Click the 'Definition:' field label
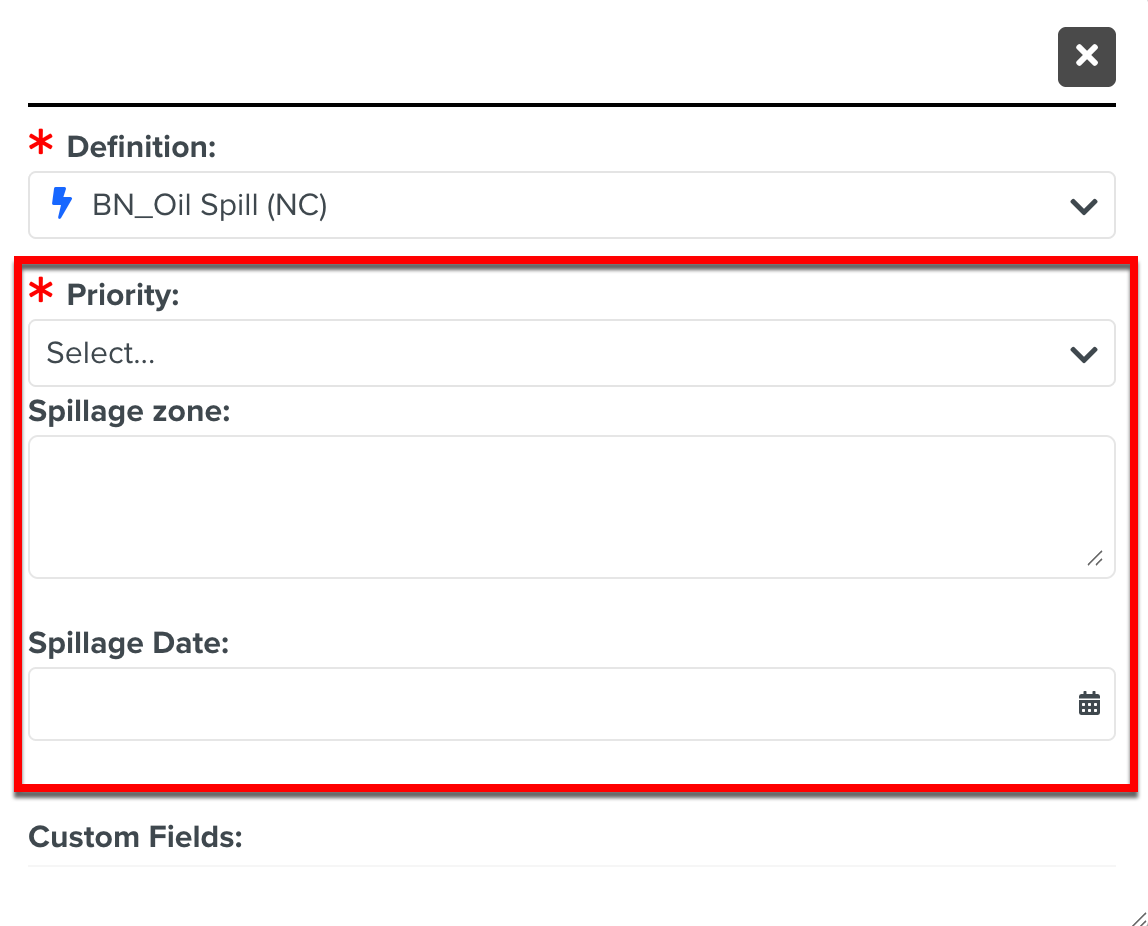Screen dimensions: 1148x926 pos(141,147)
